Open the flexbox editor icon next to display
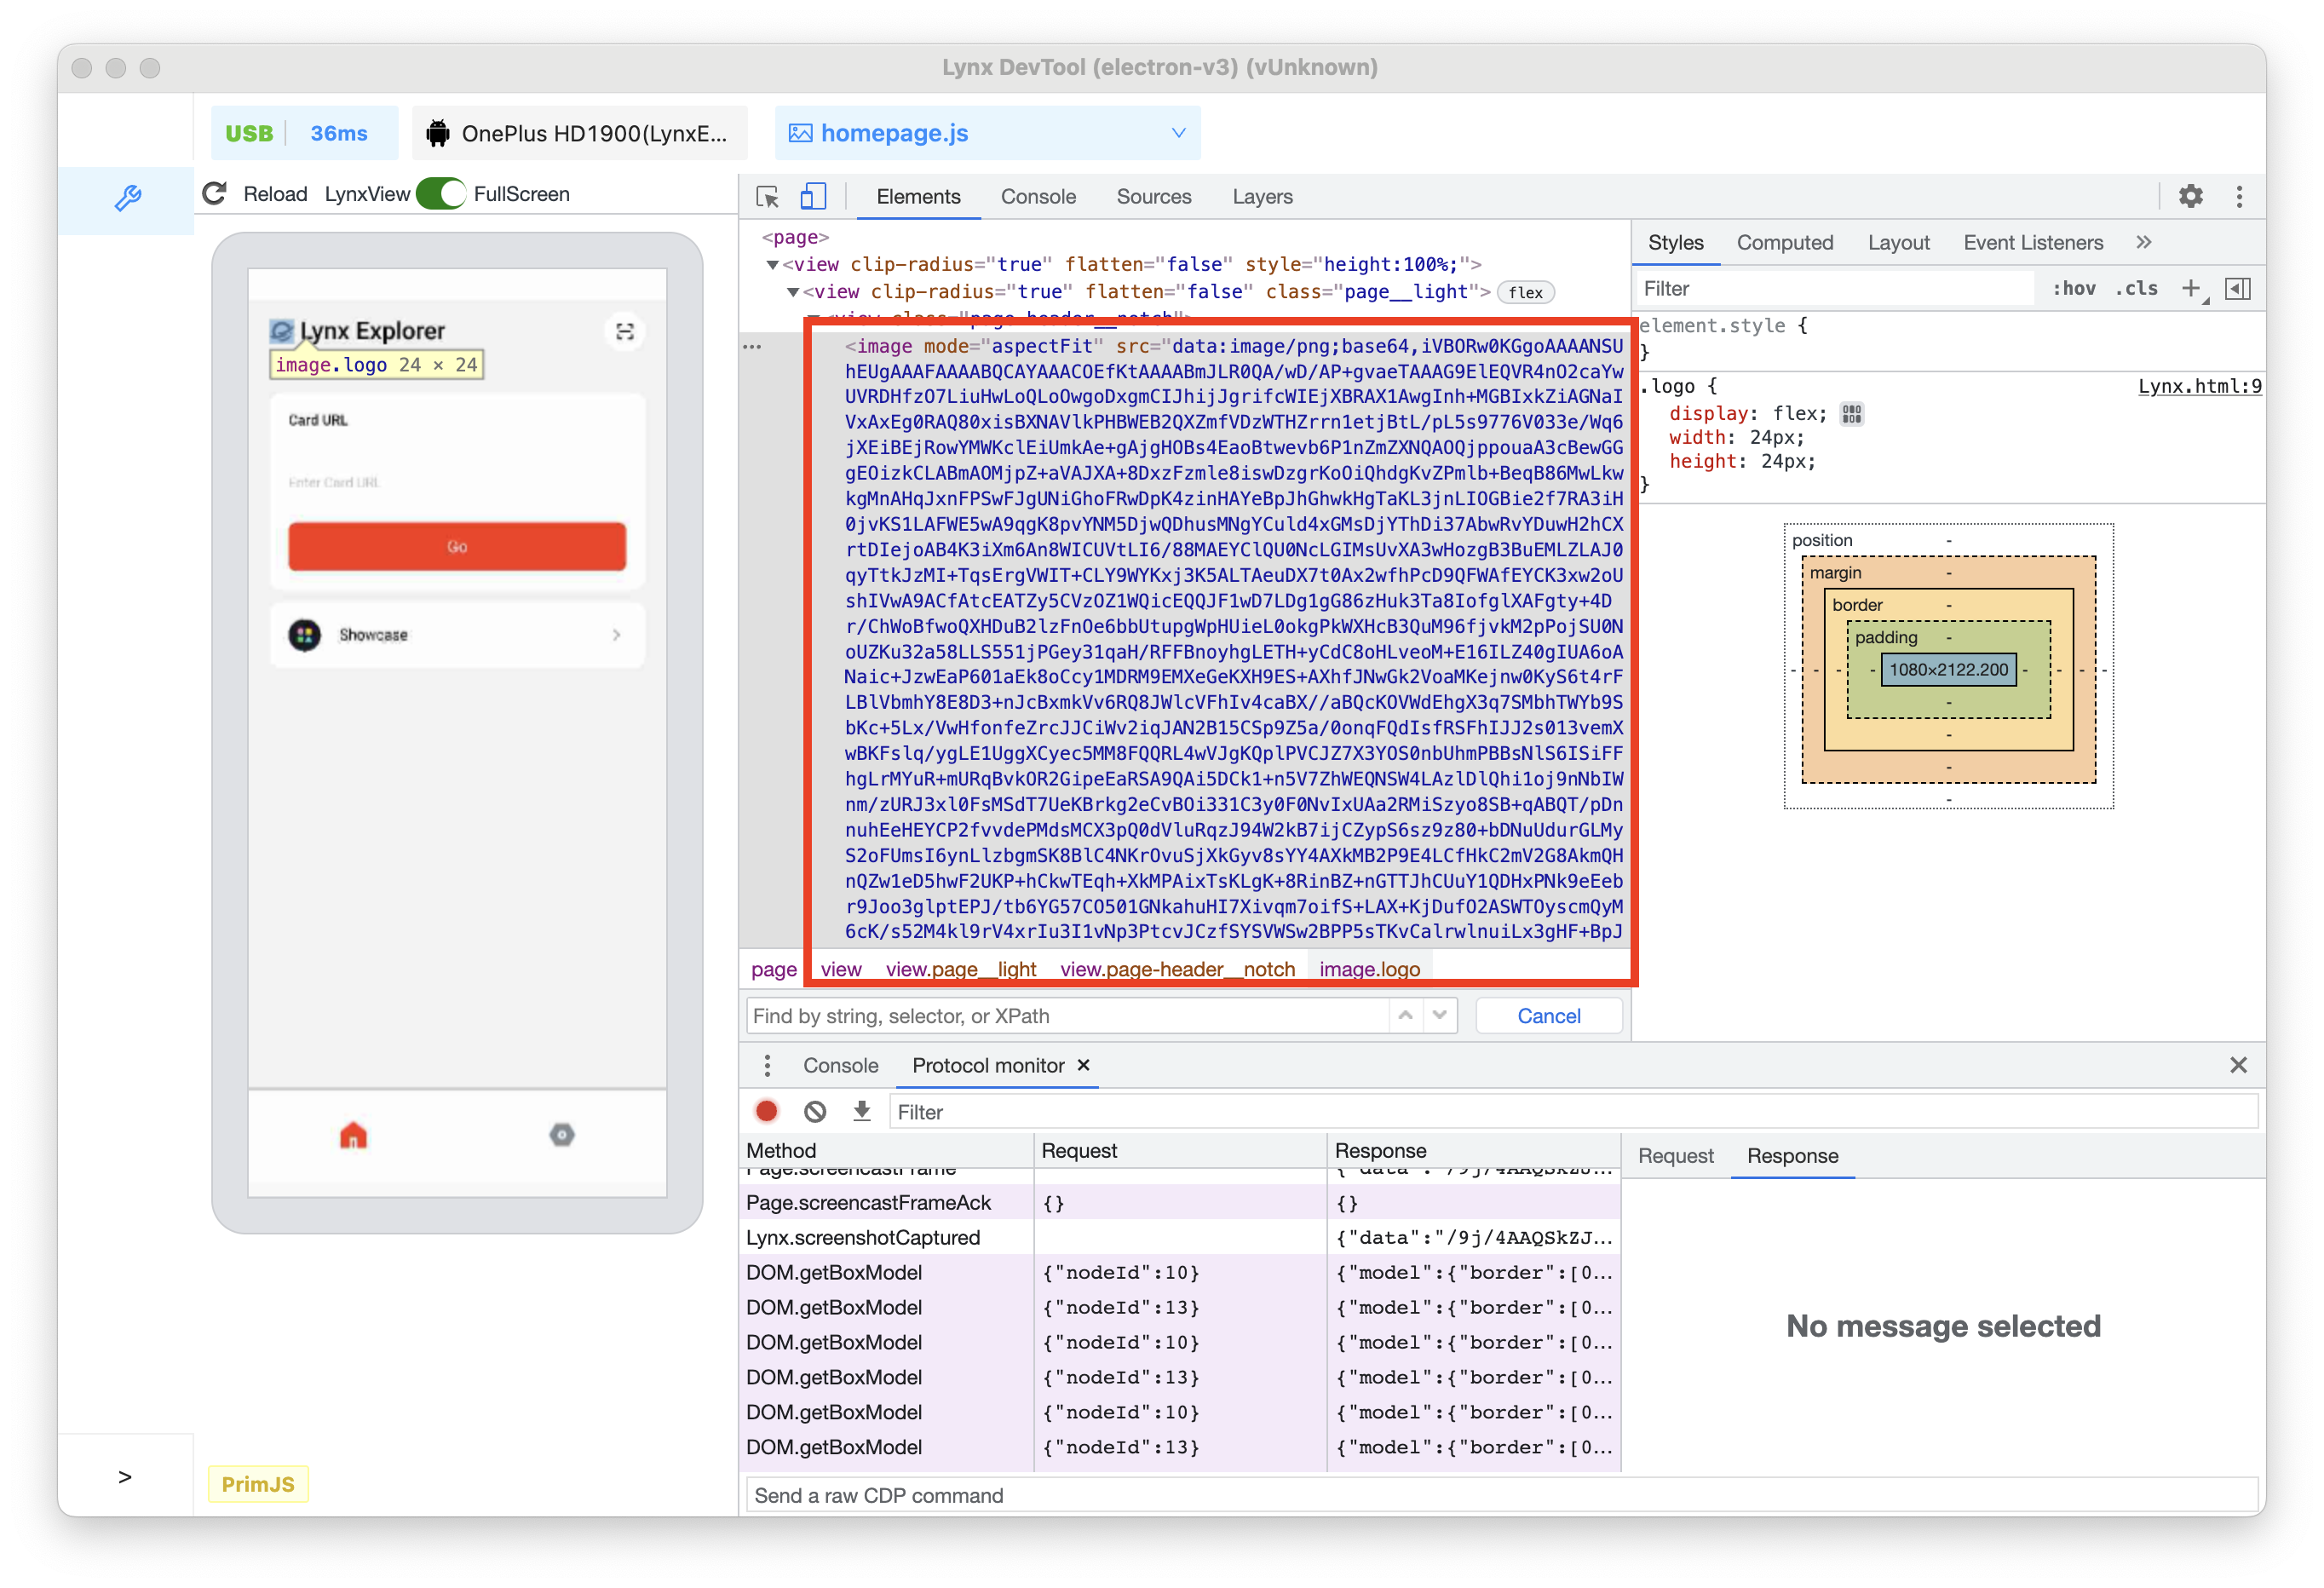This screenshot has height=1588, width=2324. [x=1851, y=414]
